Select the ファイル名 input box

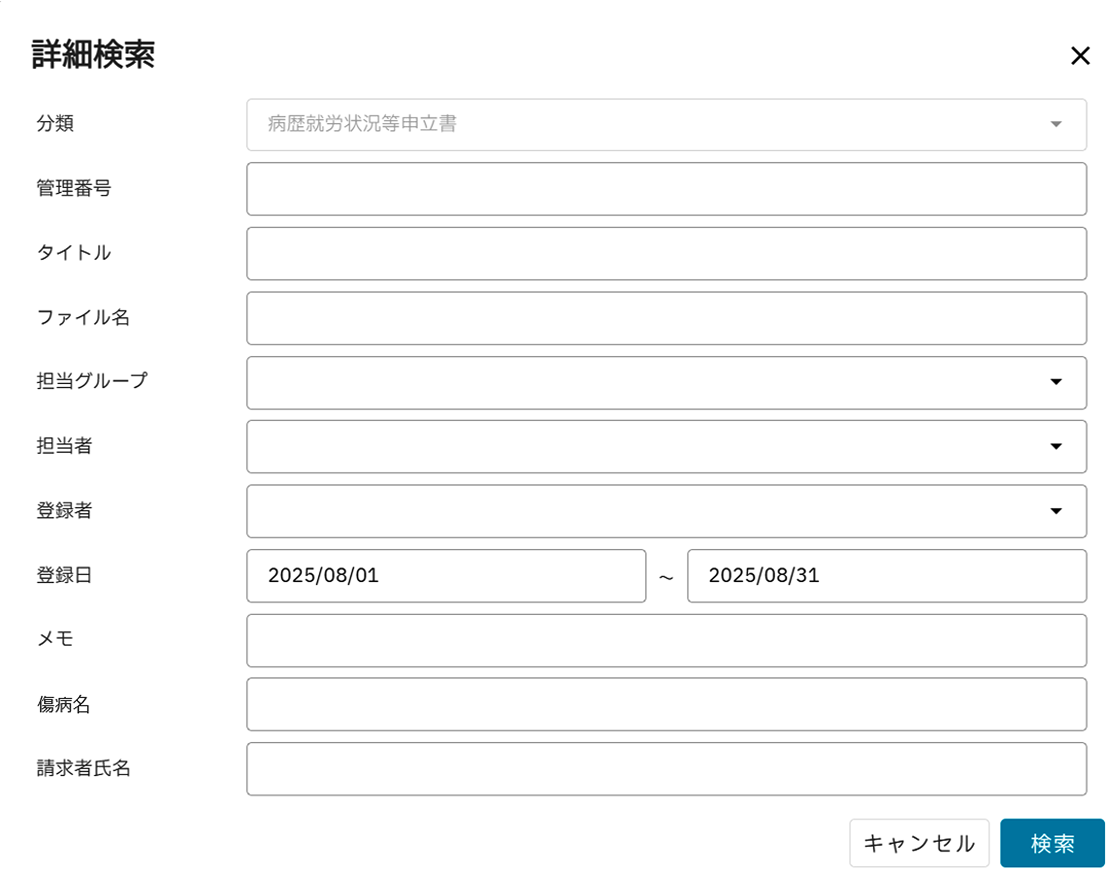pos(666,318)
